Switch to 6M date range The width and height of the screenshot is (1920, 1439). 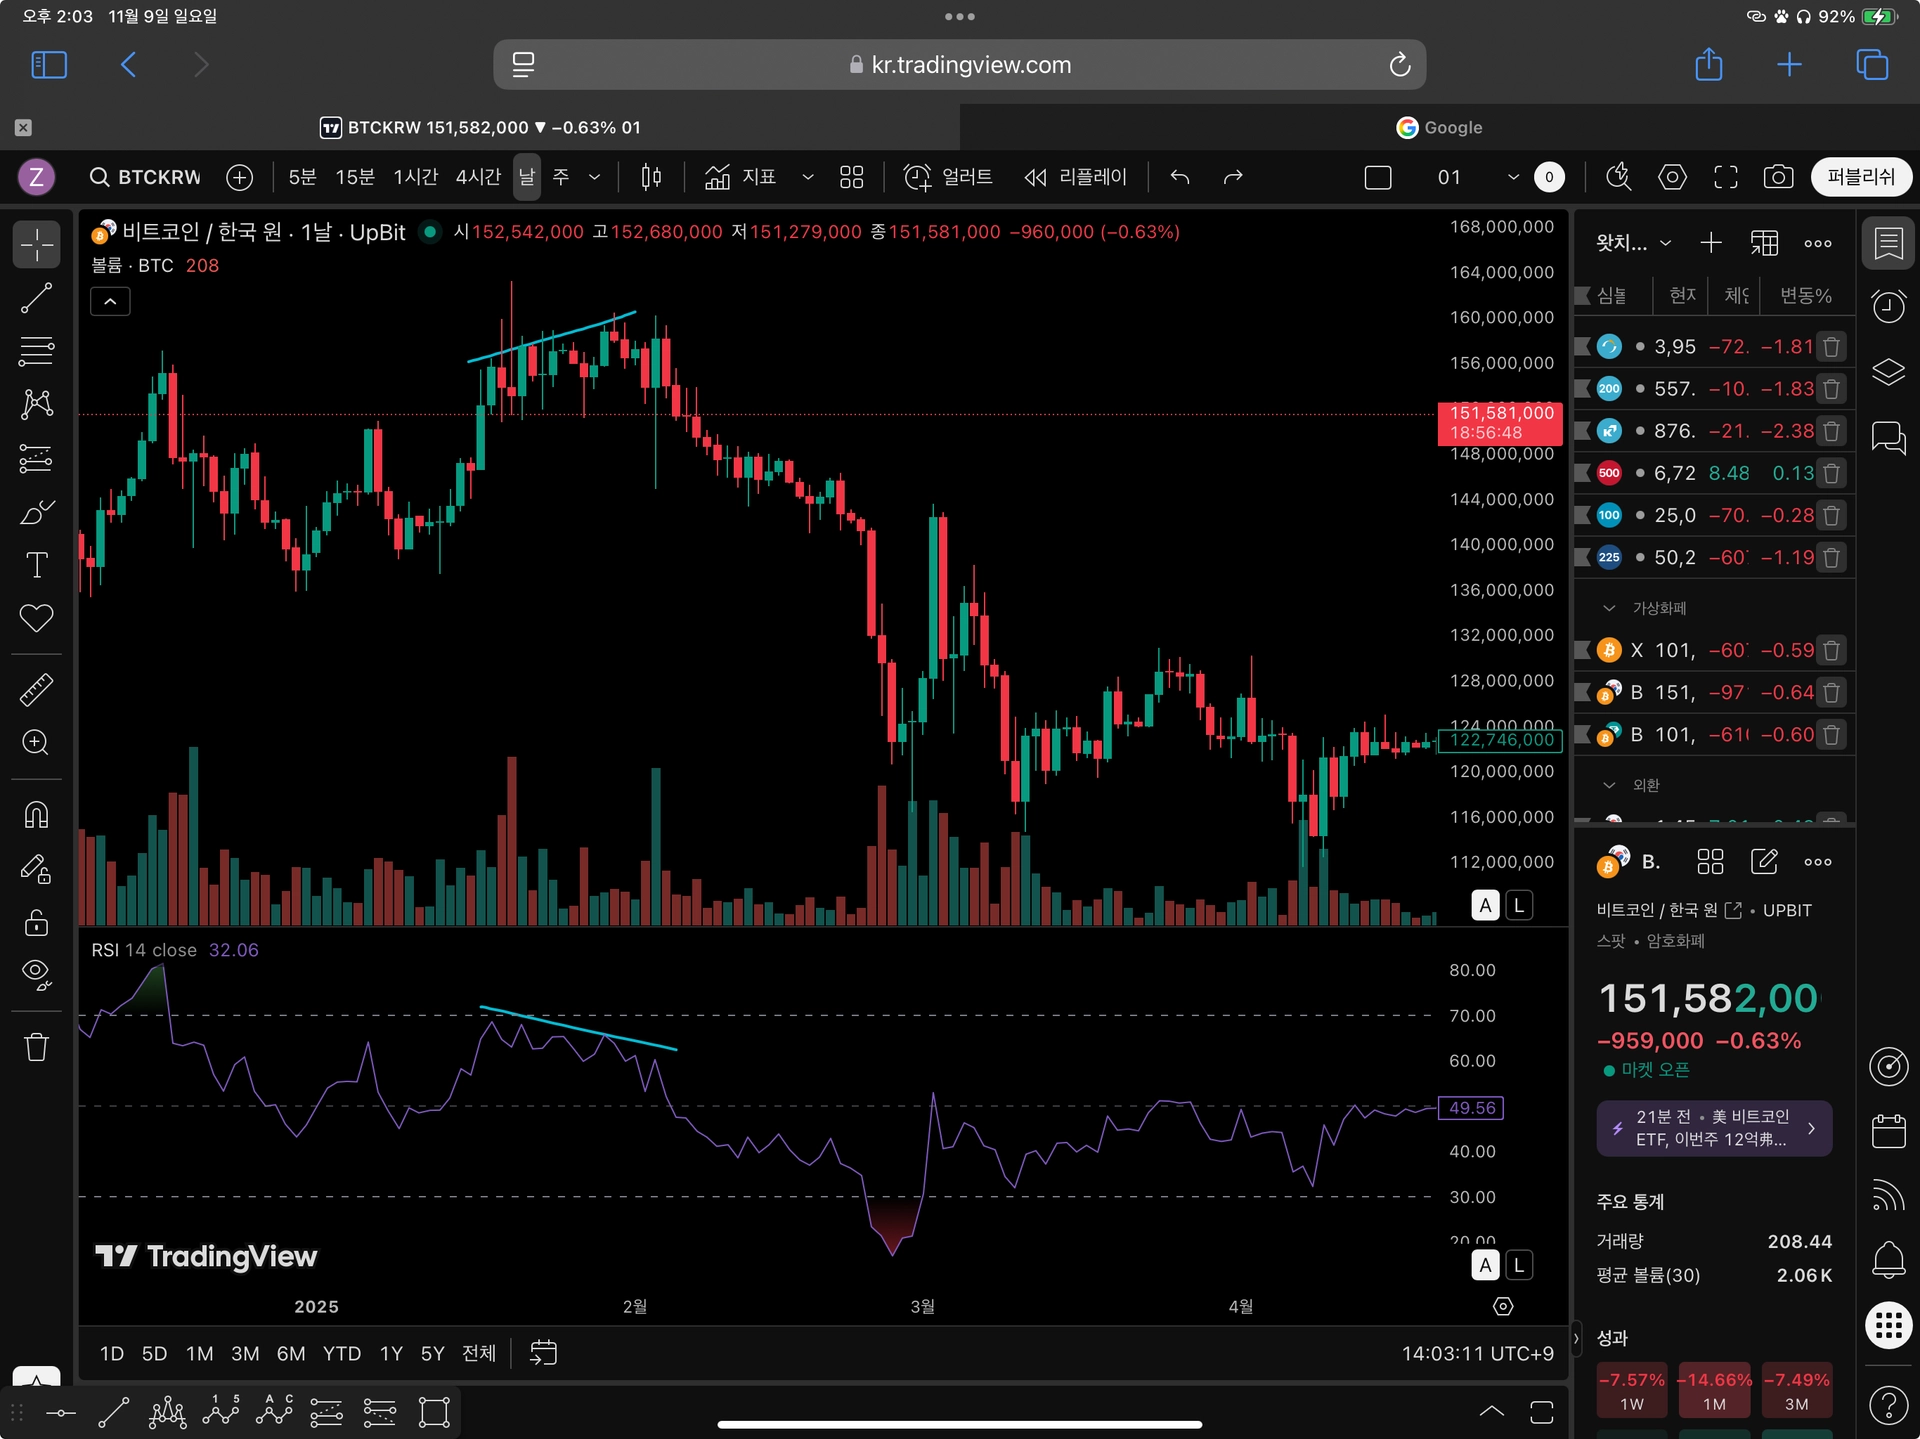pos(290,1353)
